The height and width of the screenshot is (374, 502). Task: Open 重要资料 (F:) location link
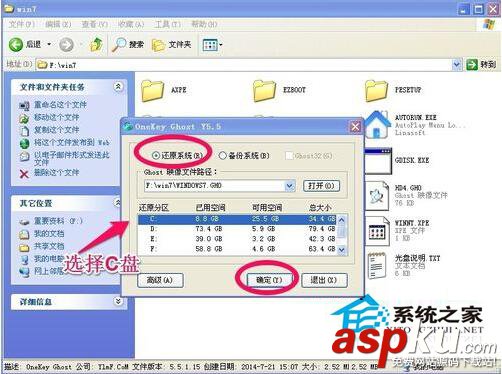[58, 221]
